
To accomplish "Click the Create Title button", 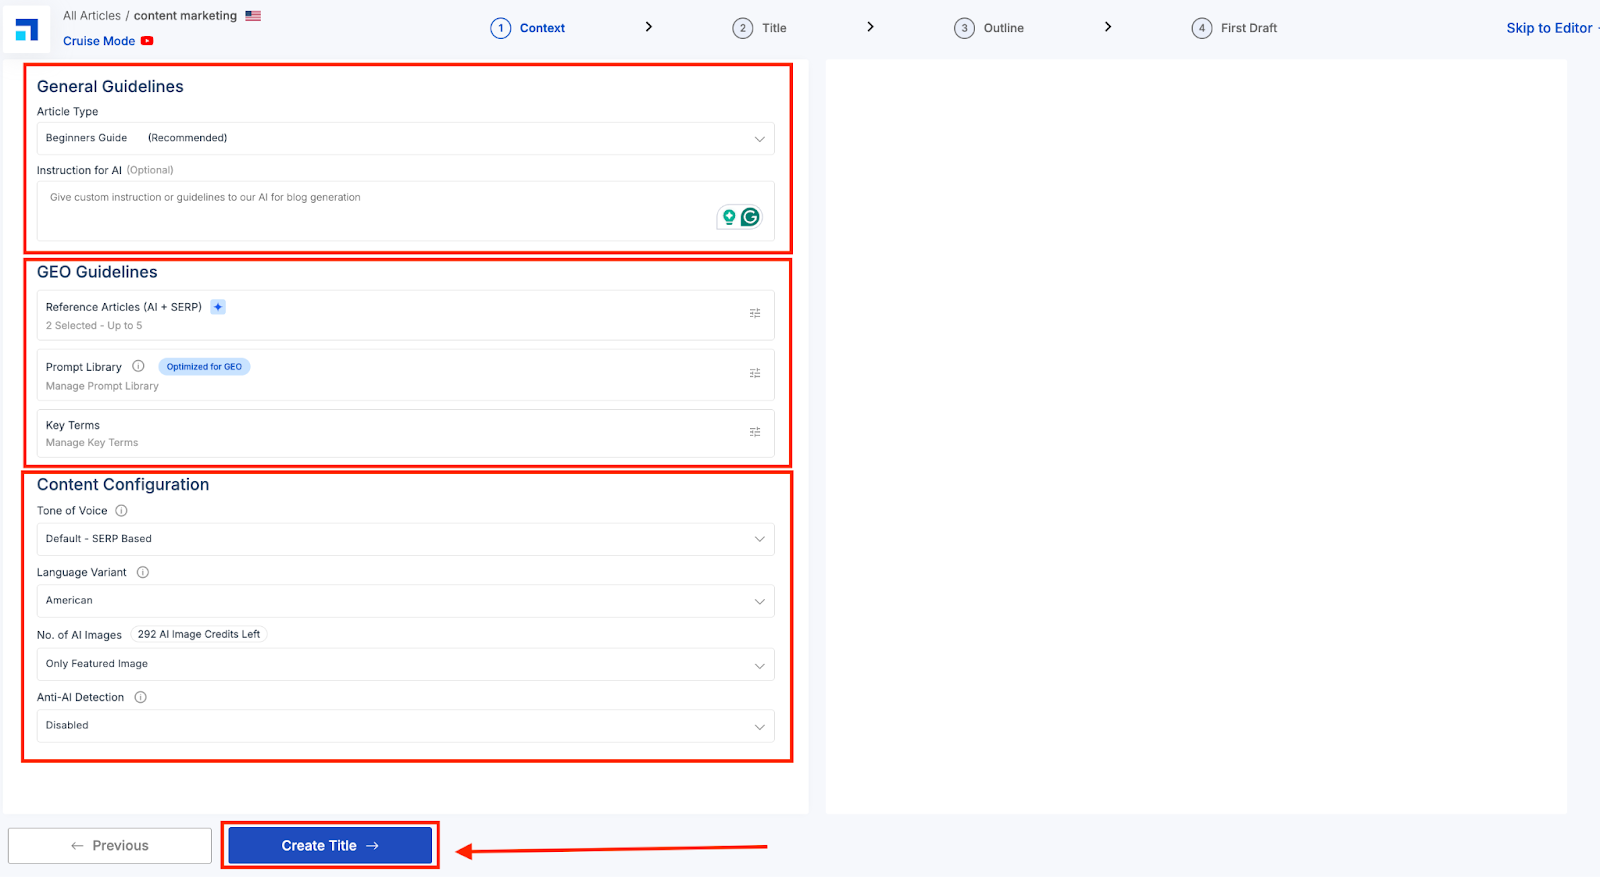I will tap(330, 845).
